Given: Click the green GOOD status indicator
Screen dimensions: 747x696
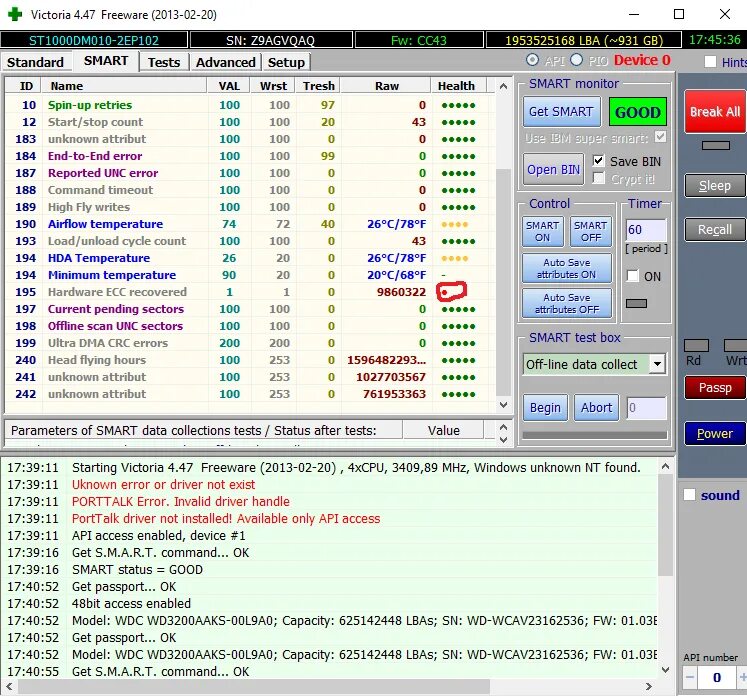Looking at the screenshot, I should [x=638, y=112].
